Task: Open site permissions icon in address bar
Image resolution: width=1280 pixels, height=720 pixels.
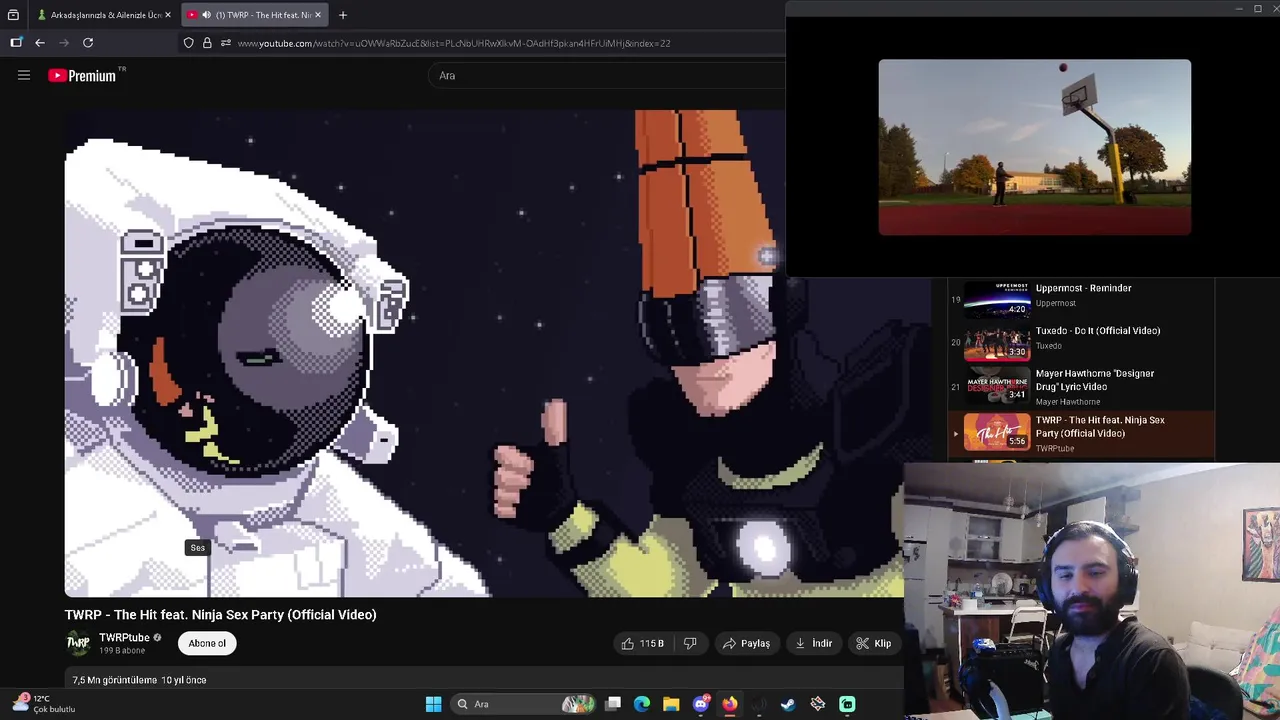Action: pos(226,43)
